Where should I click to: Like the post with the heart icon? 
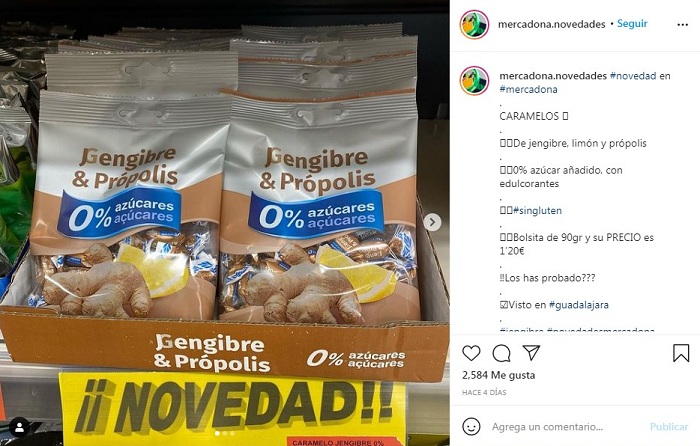pos(471,353)
